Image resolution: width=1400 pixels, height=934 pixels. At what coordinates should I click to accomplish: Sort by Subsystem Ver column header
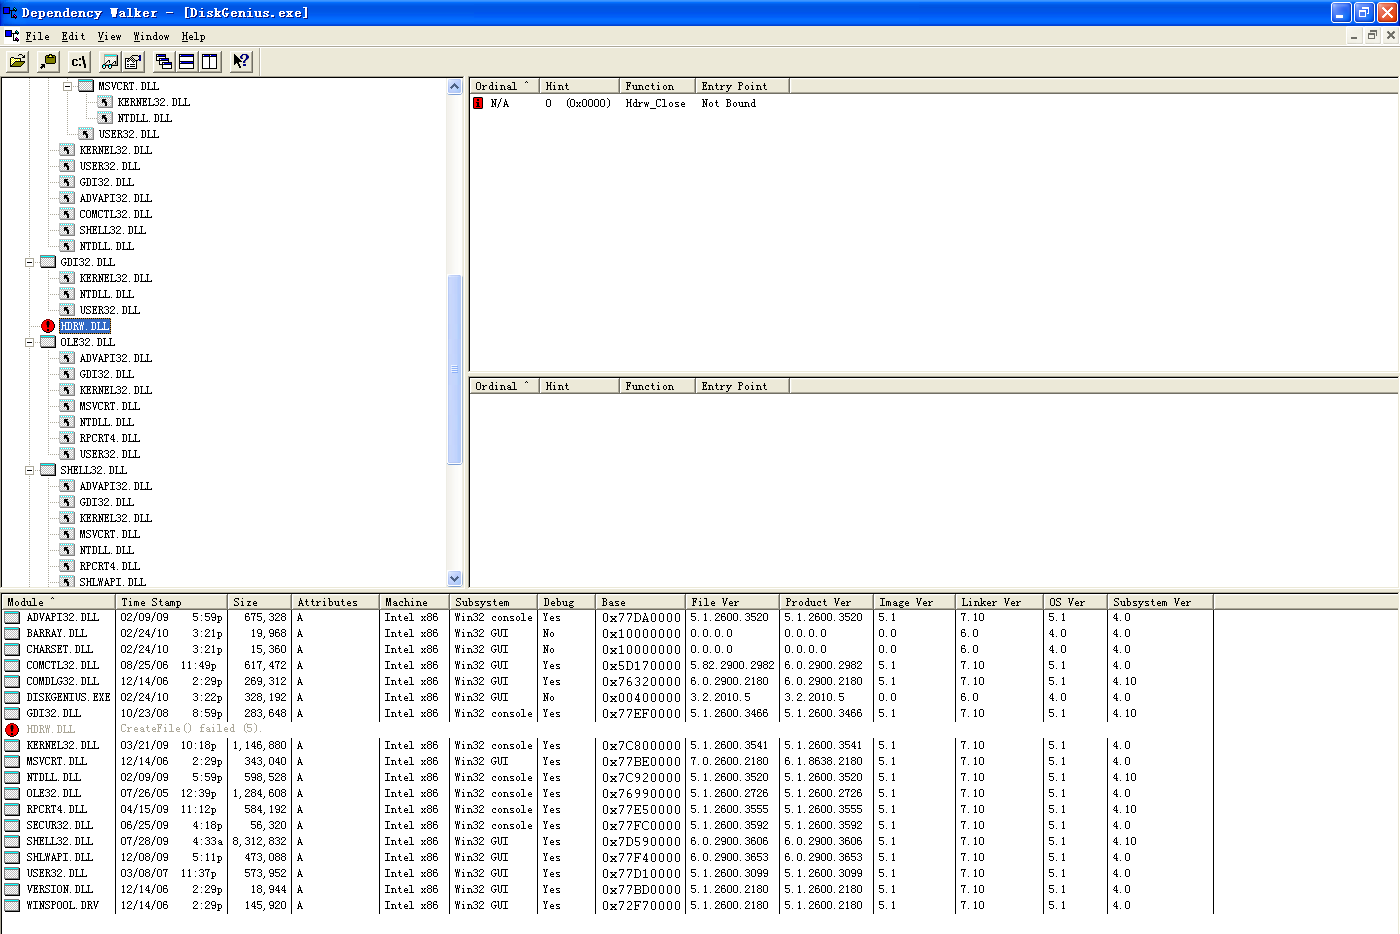[1160, 602]
